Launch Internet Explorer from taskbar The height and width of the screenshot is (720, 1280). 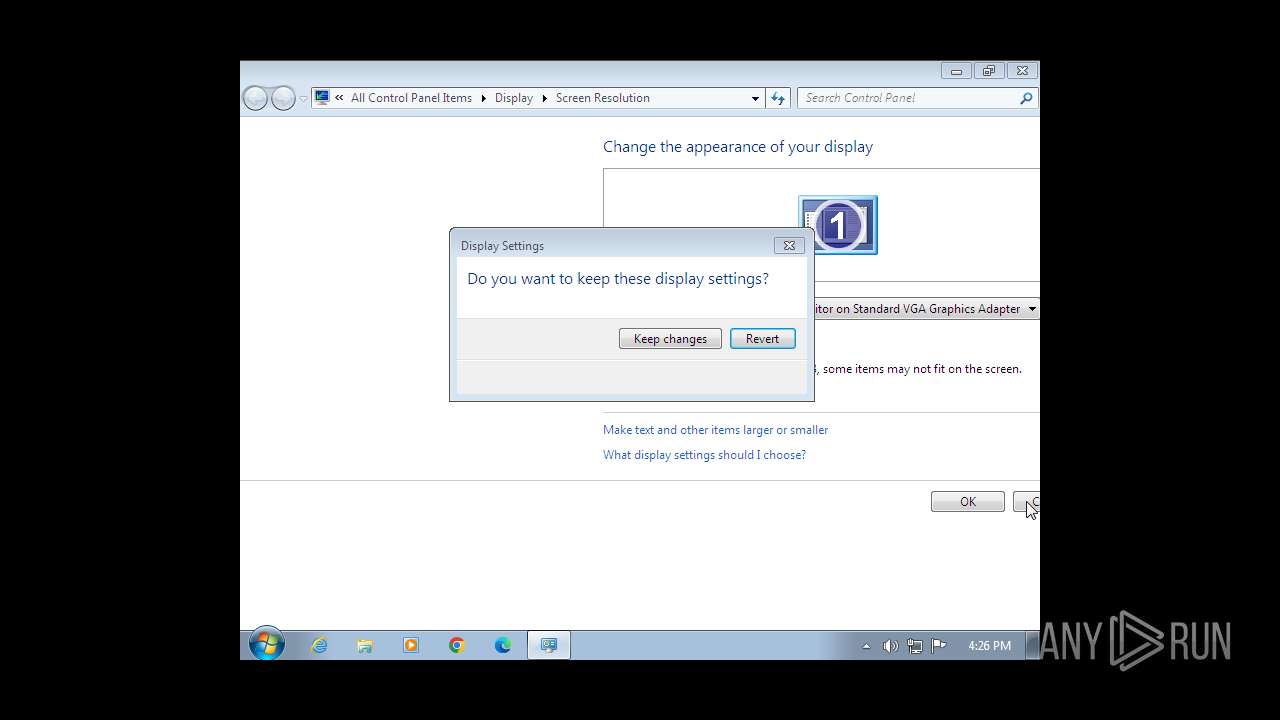tap(319, 646)
